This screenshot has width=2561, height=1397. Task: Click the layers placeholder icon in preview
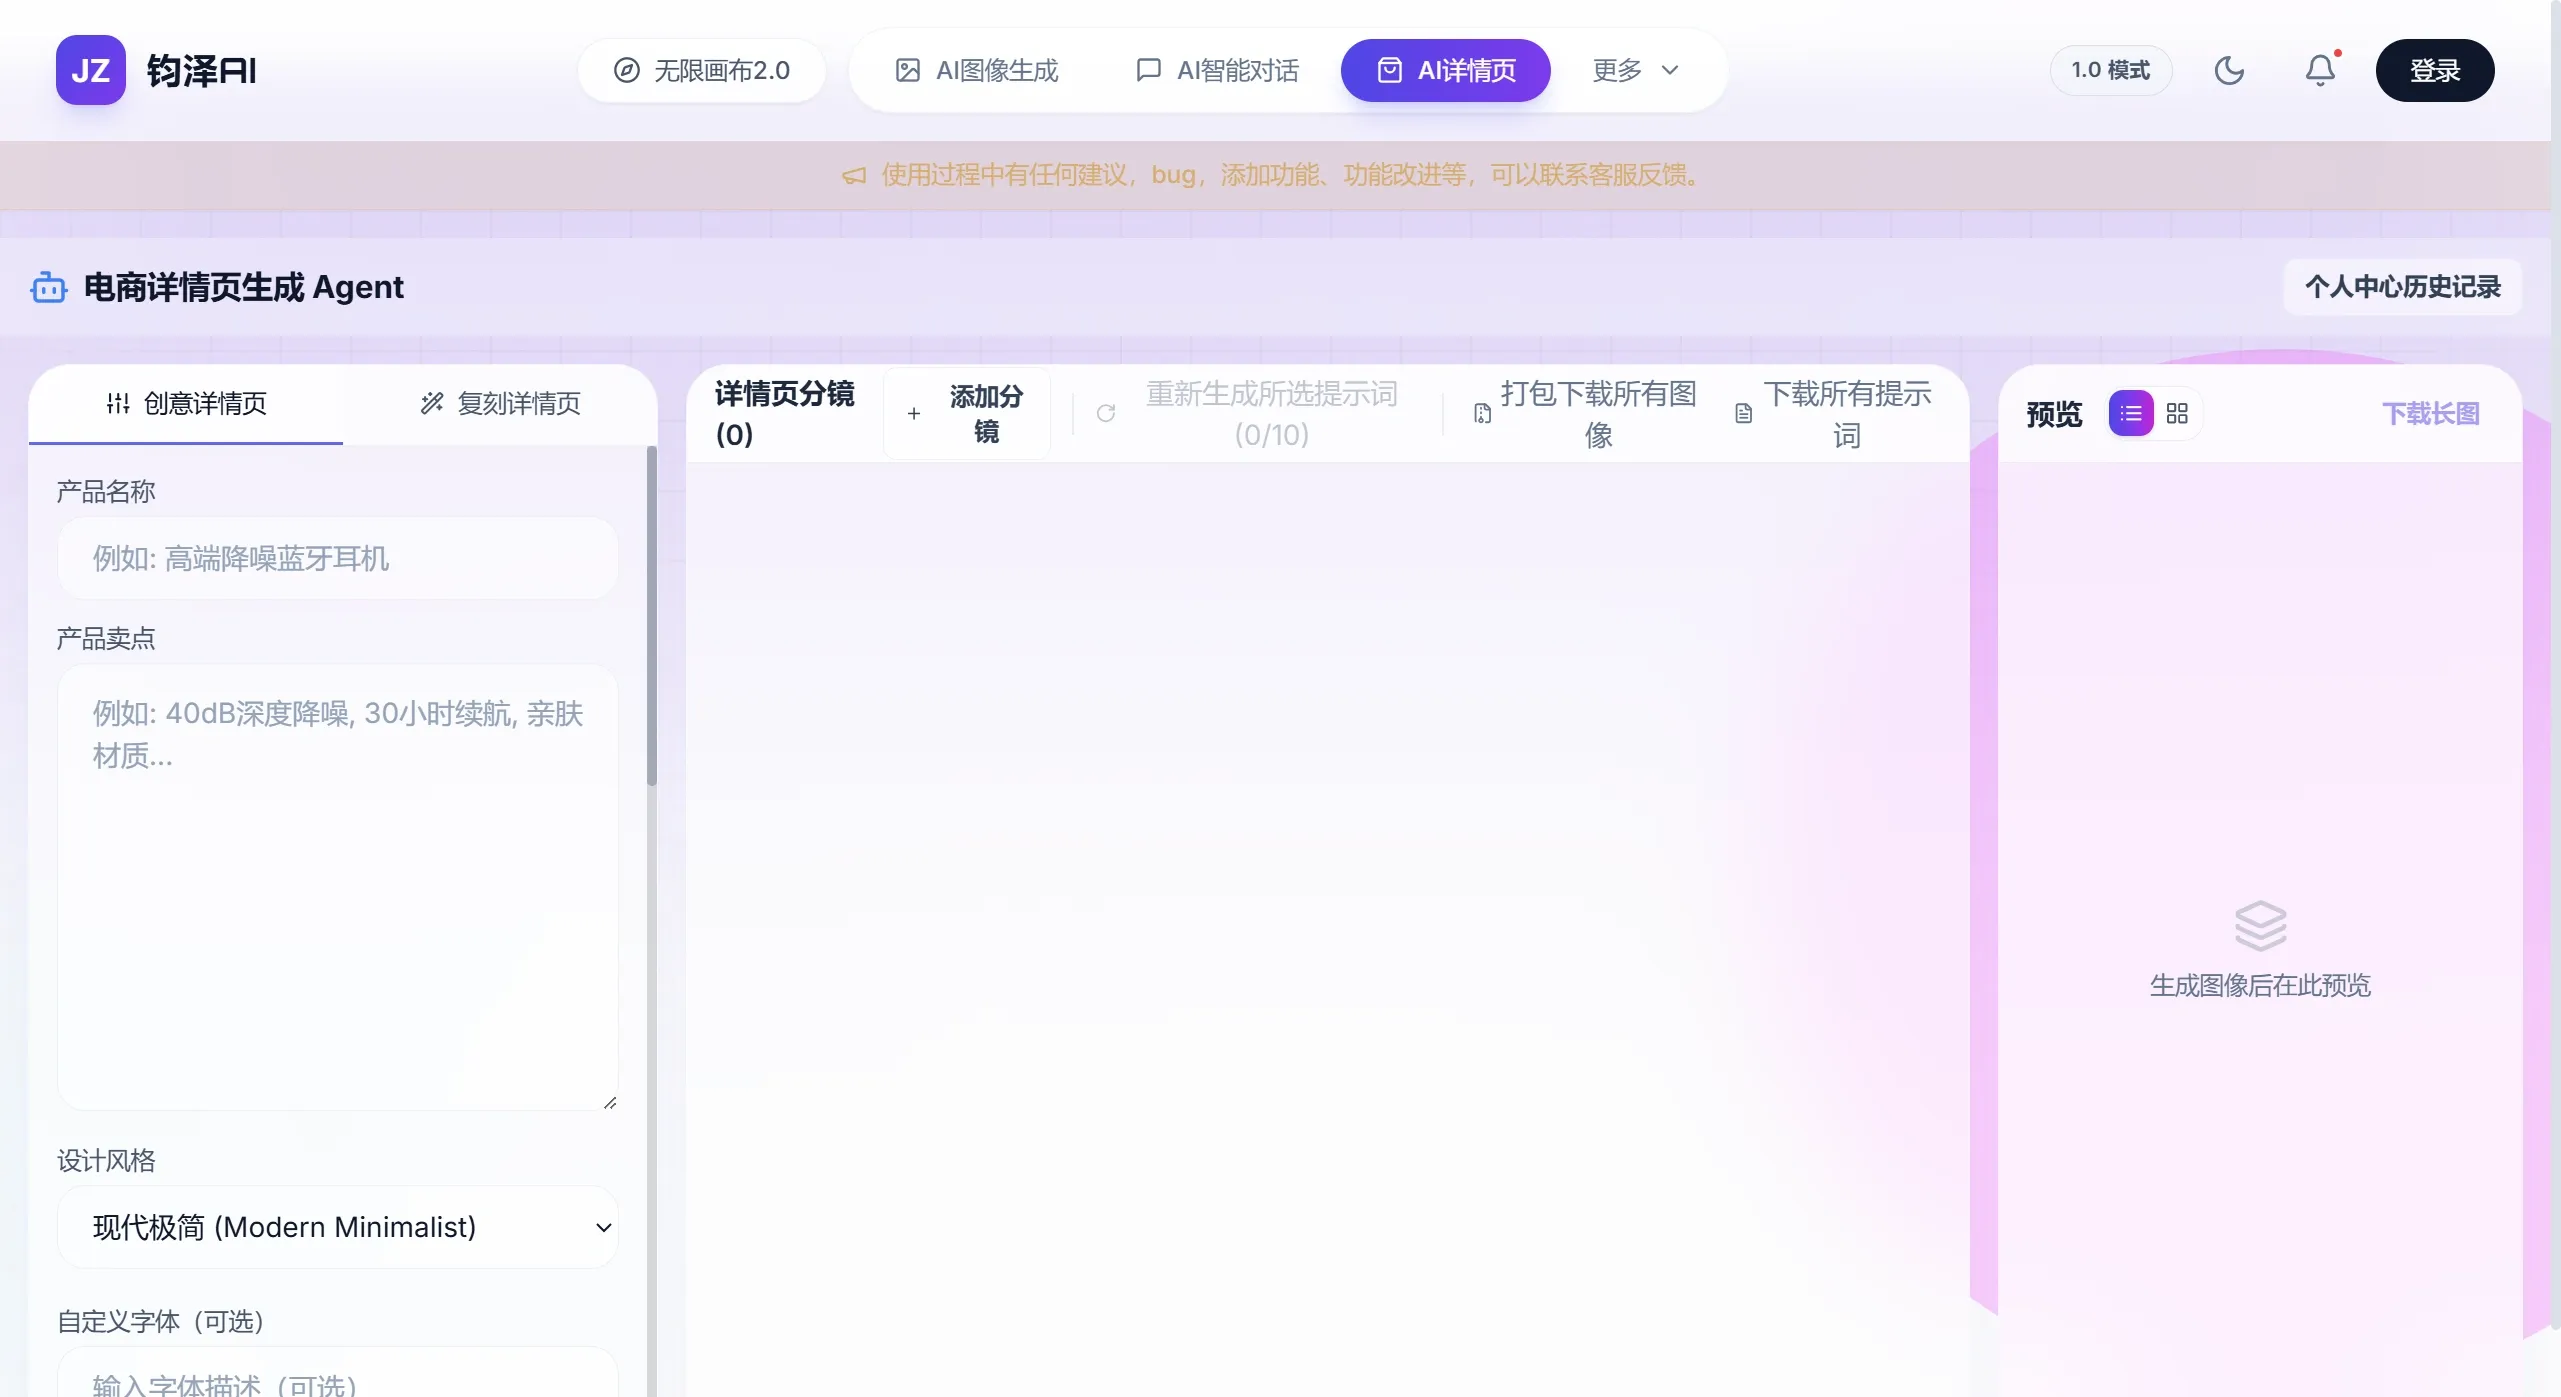click(2260, 925)
